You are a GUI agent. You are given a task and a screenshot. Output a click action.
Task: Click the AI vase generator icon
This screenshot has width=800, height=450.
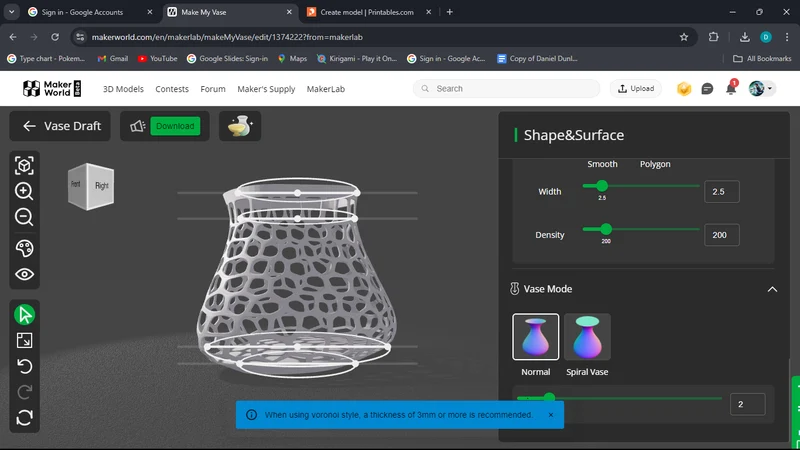[240, 126]
